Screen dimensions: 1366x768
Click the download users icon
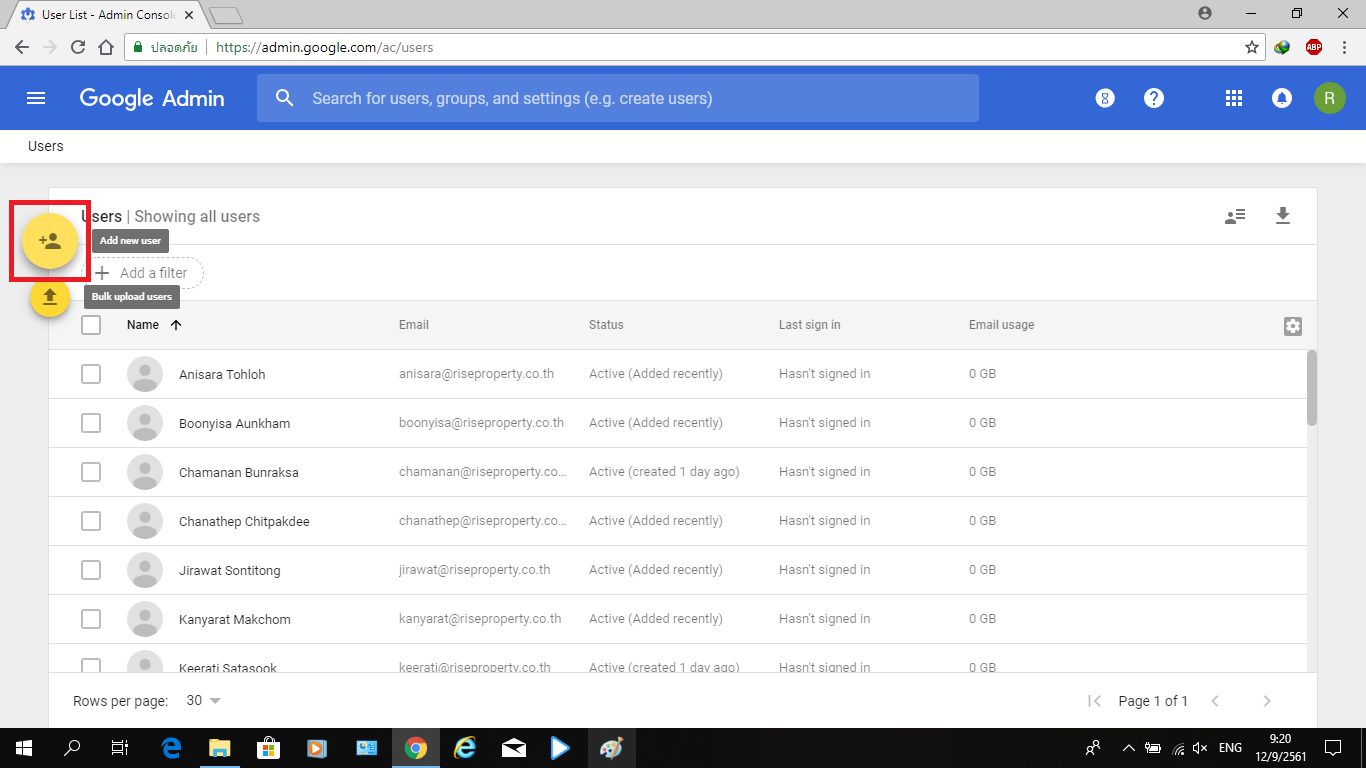pyautogui.click(x=1283, y=216)
